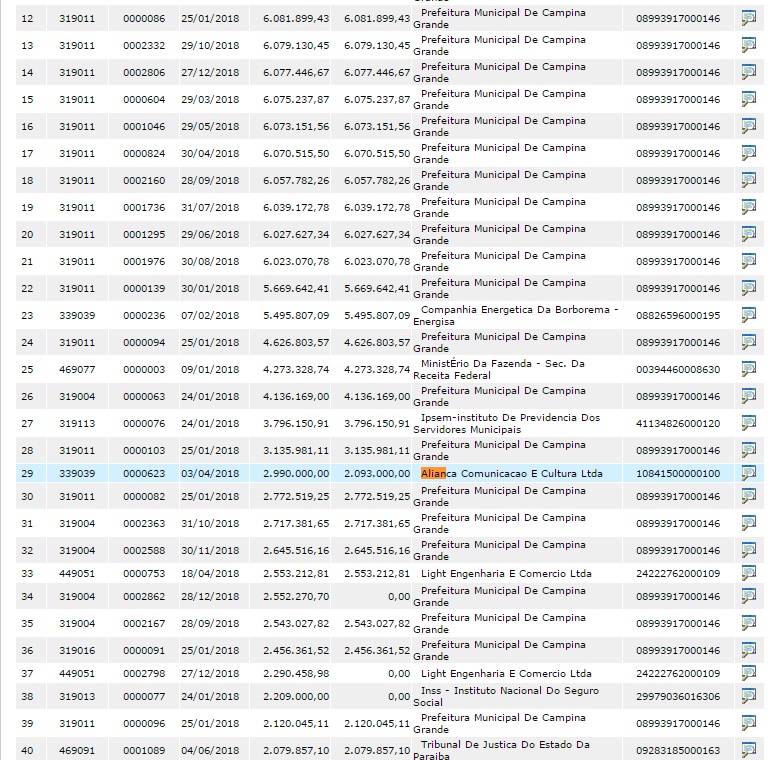Image resolution: width=778 pixels, height=760 pixels.
Task: Open details icon for row 12
Action: point(749,18)
